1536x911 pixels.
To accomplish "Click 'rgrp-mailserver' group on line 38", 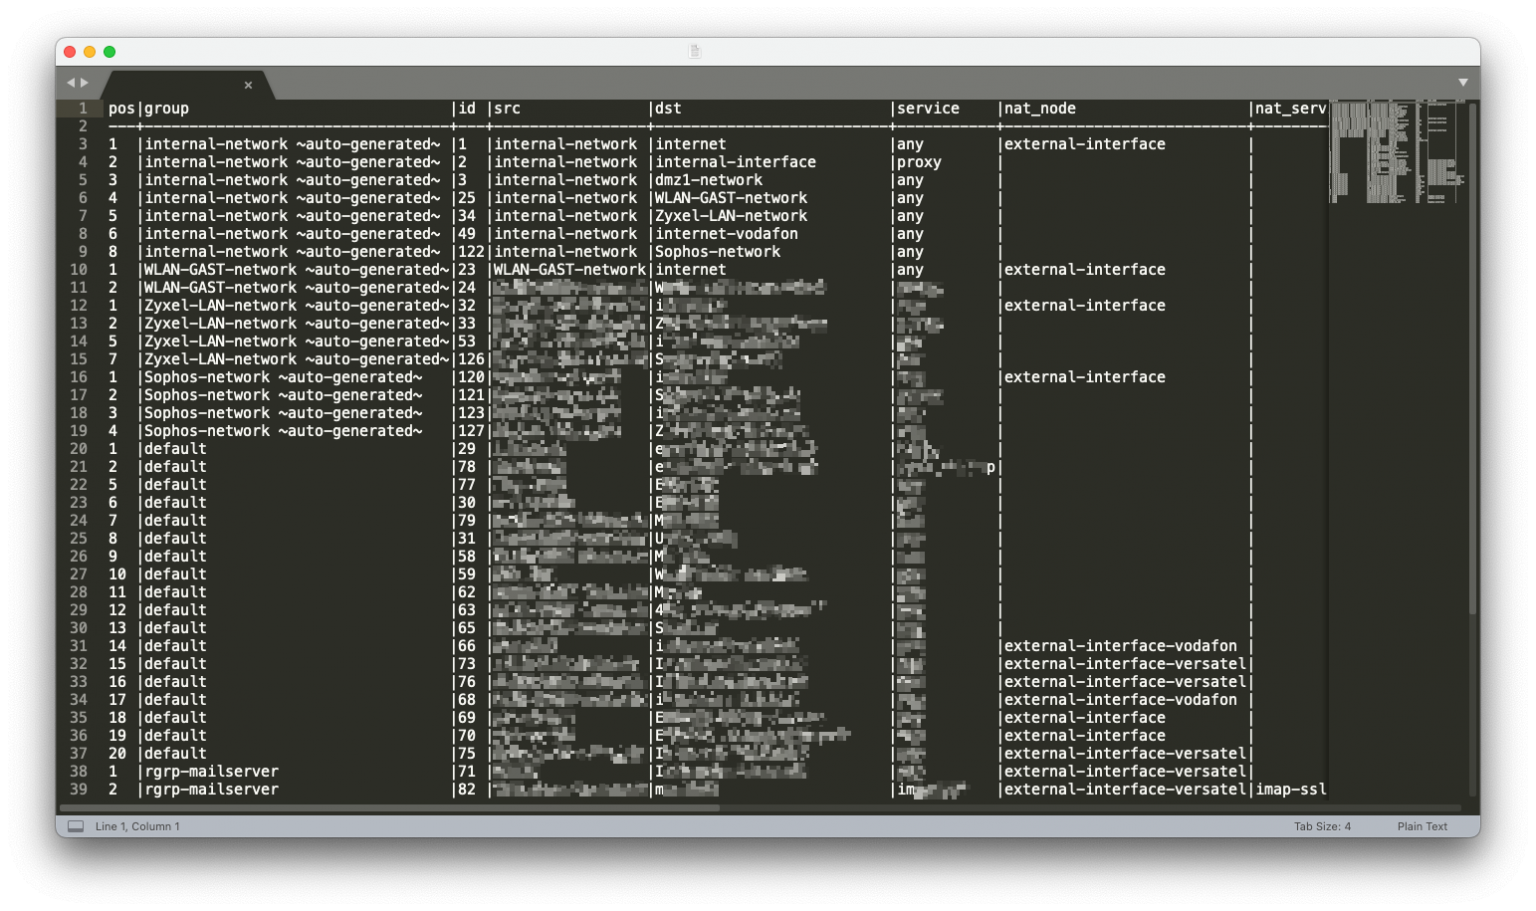I will point(211,772).
